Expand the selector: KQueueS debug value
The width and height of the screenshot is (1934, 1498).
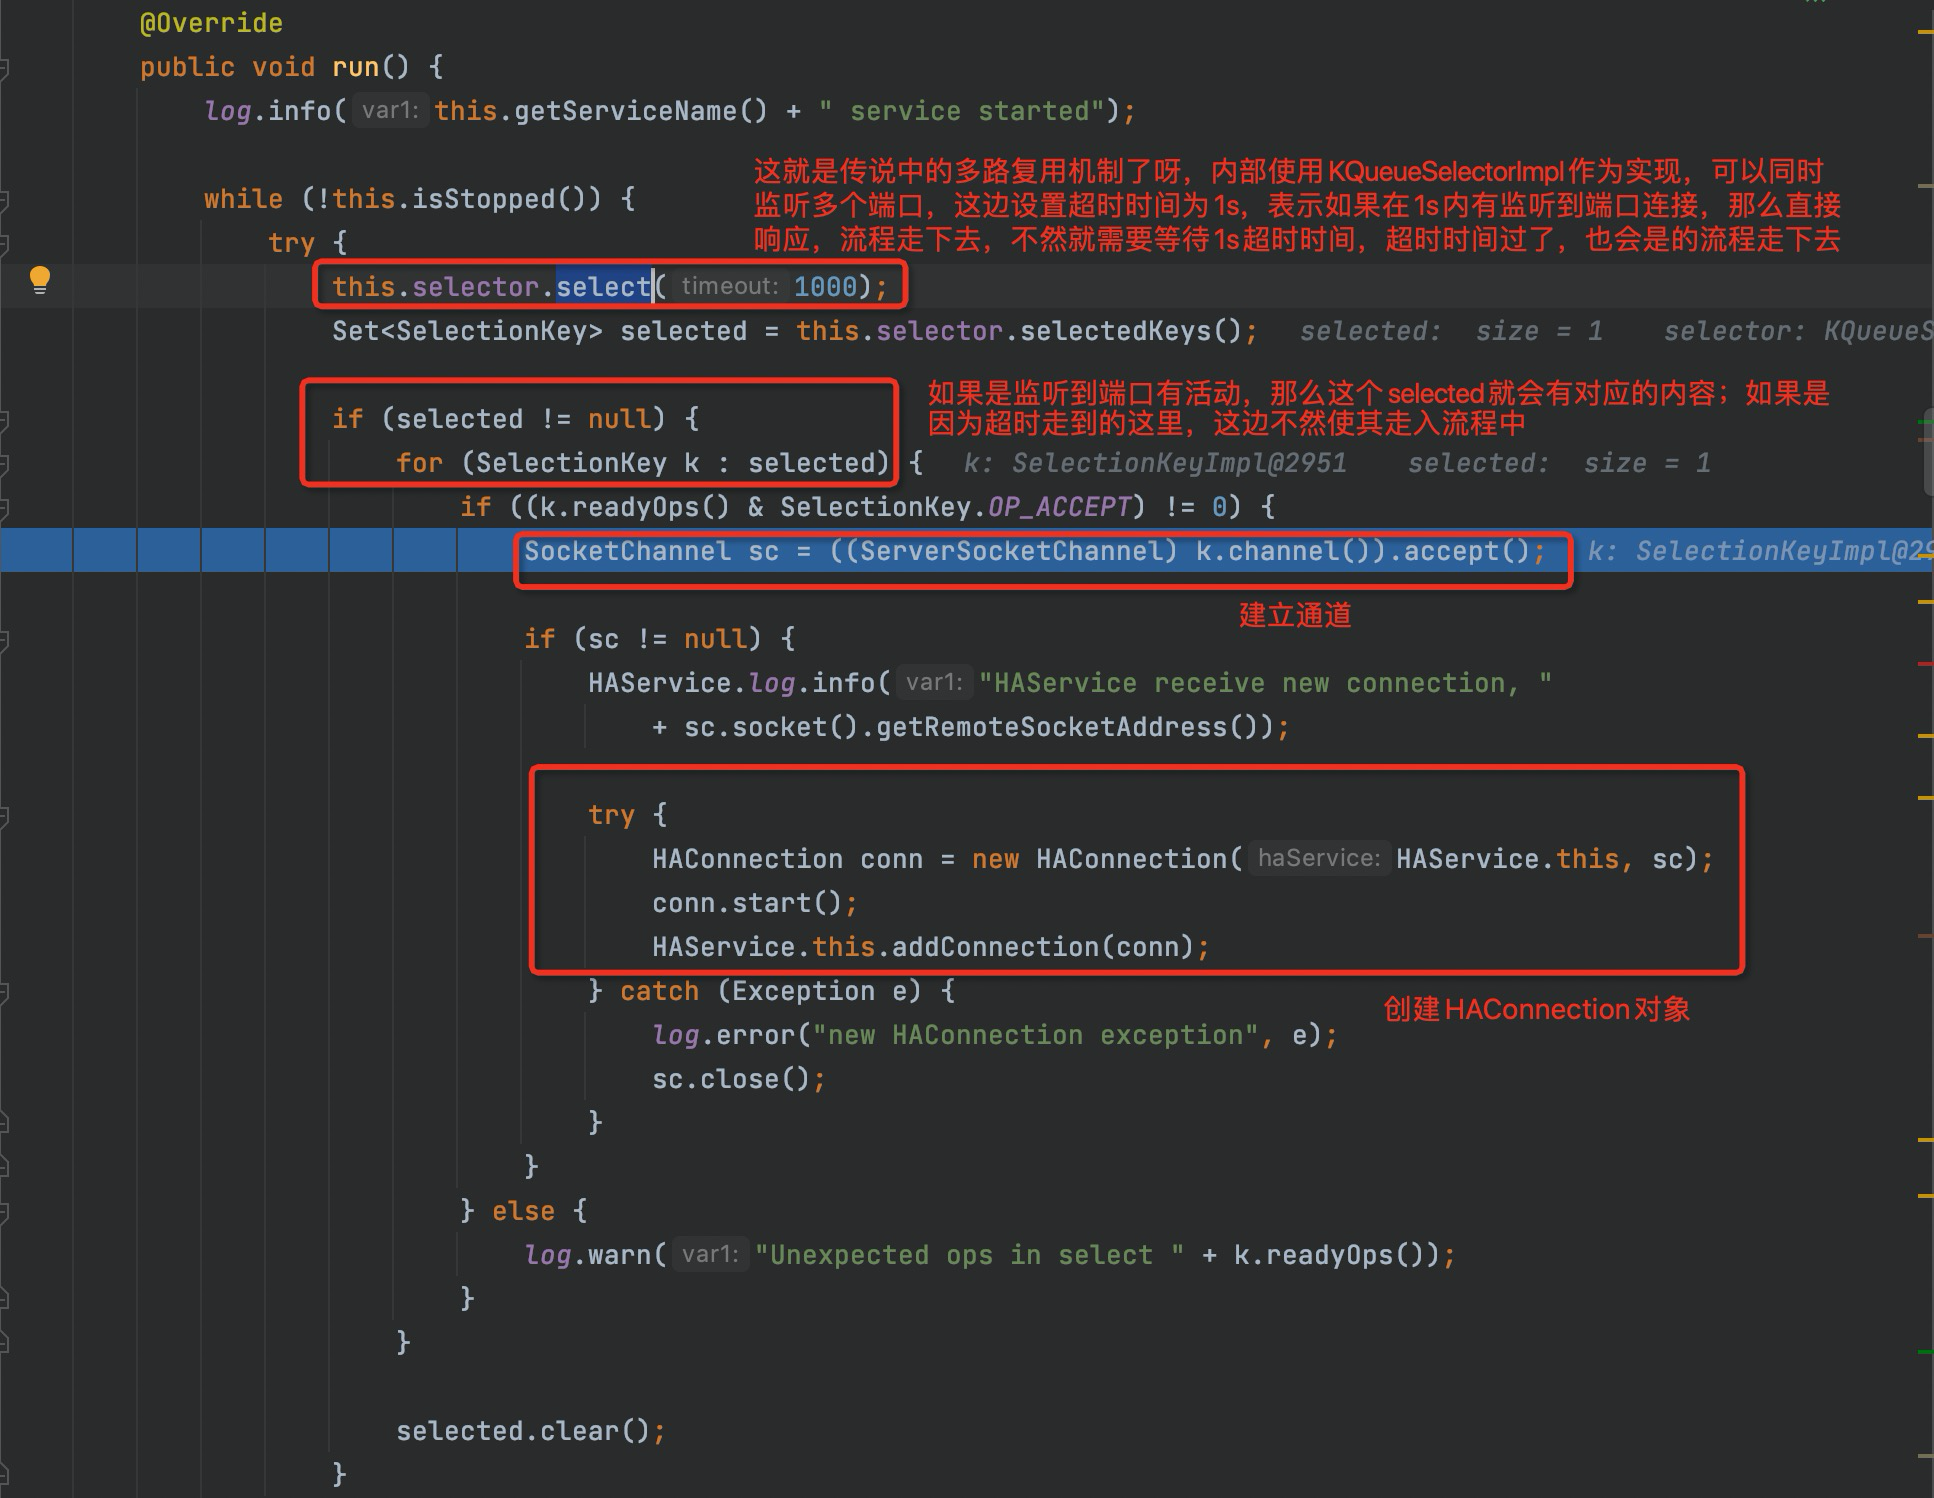pos(1805,328)
